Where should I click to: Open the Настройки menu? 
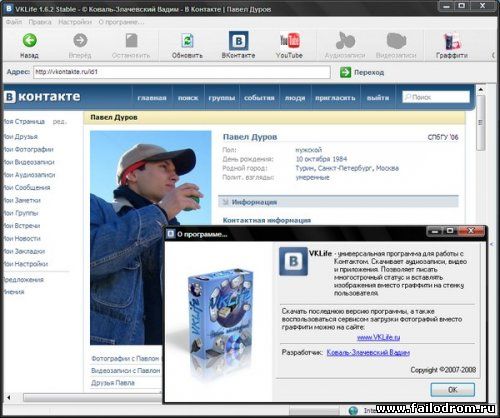[x=75, y=22]
